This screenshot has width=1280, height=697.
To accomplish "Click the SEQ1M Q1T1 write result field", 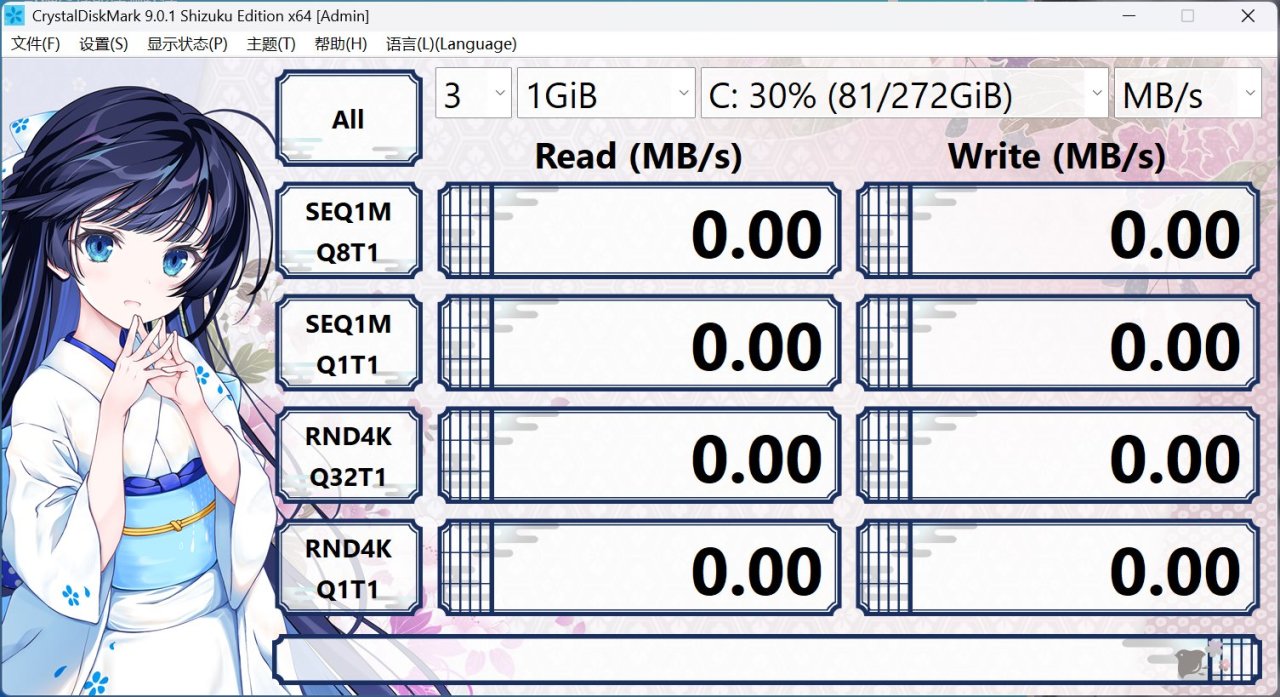I will click(x=1058, y=343).
